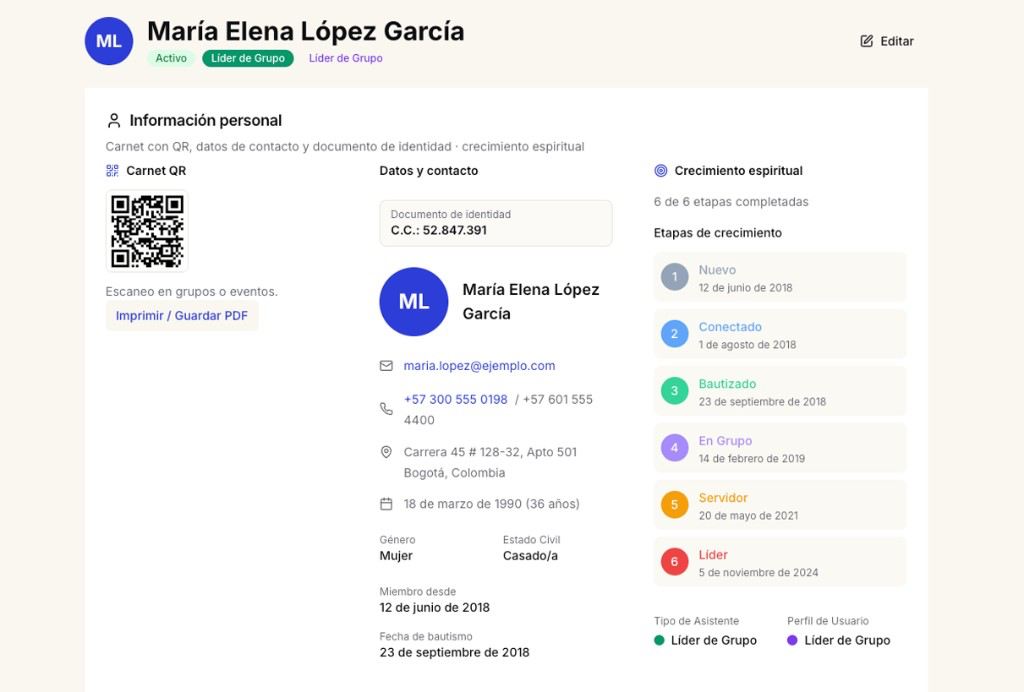Click stage number 2 circle for Conectado
Screen dimensions: 1024x692
(675, 334)
